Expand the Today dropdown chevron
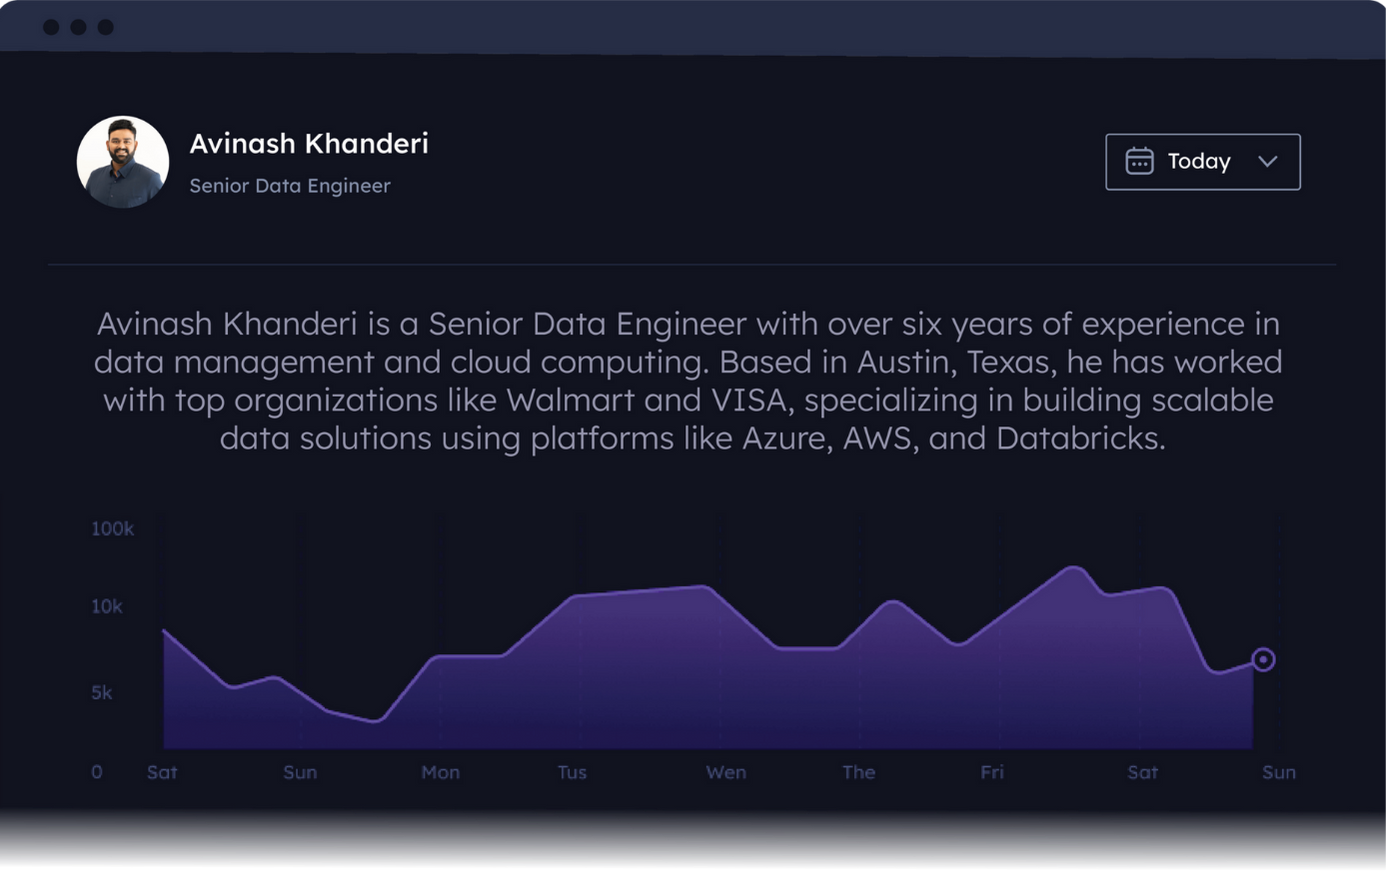 click(1267, 161)
